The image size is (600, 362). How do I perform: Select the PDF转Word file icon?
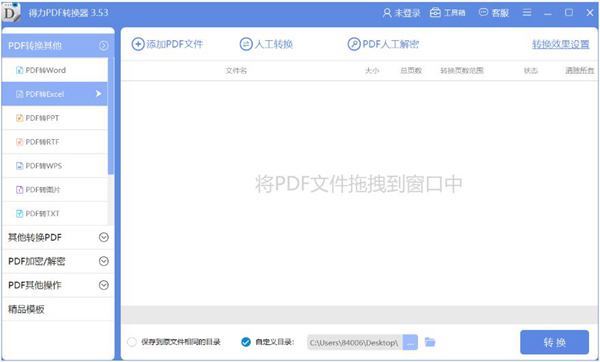(x=20, y=70)
